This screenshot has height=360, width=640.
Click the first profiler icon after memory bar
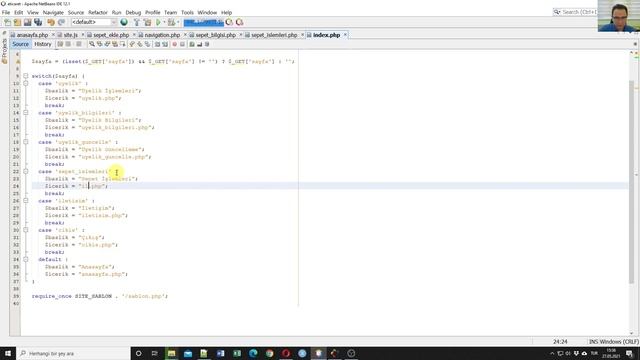click(x=229, y=22)
